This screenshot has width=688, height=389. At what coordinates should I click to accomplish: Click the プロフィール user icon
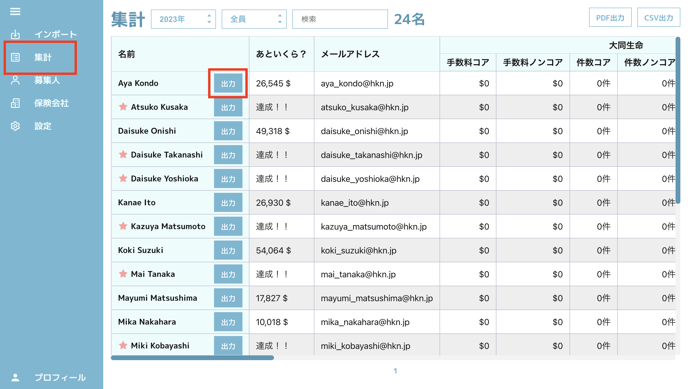(15, 377)
